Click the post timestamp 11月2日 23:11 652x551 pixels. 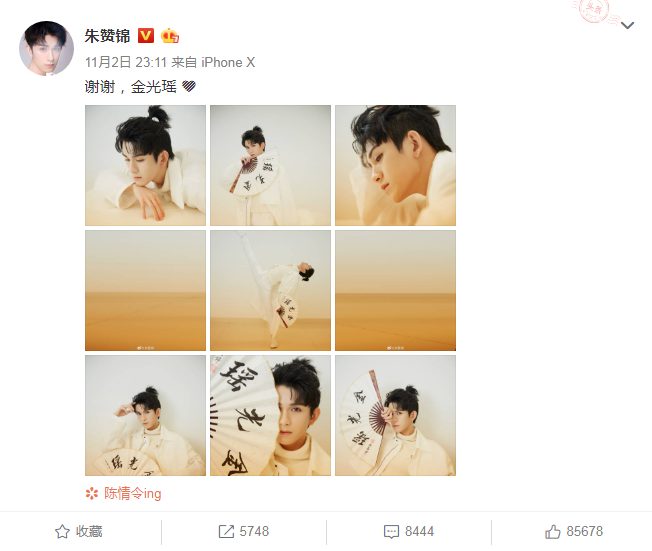coord(126,62)
